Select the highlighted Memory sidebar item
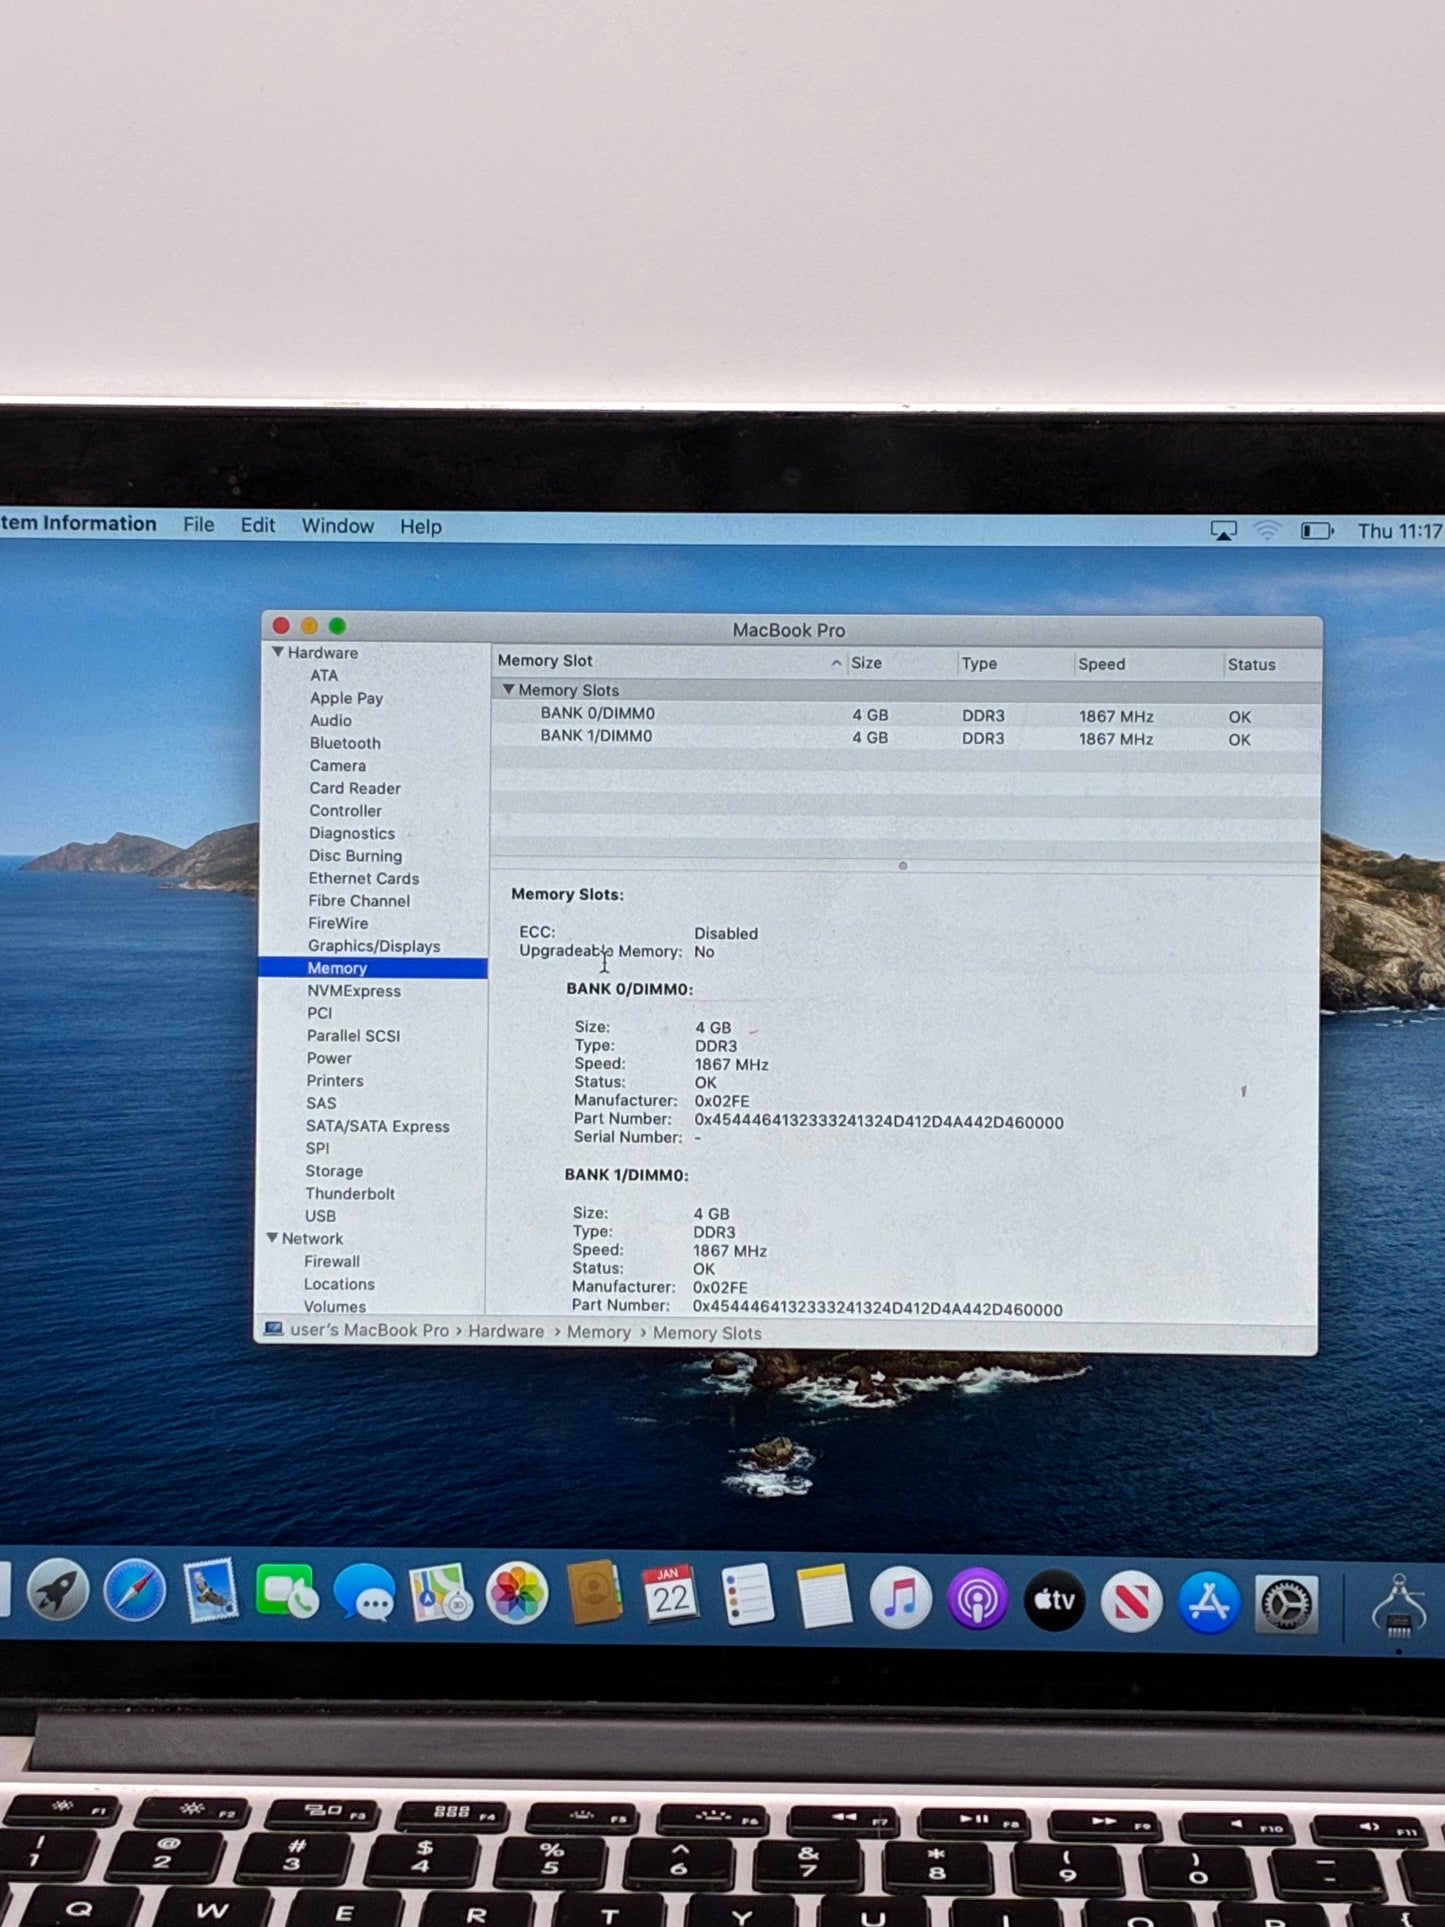The image size is (1445, 1927). pos(373,968)
